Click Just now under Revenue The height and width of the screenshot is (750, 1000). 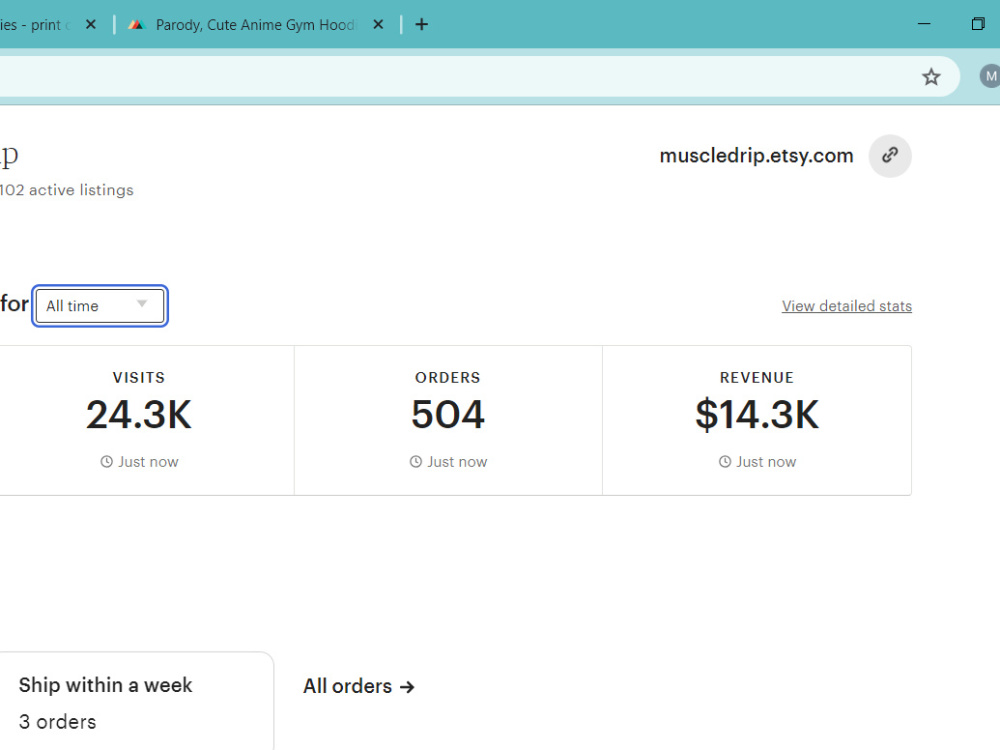758,462
